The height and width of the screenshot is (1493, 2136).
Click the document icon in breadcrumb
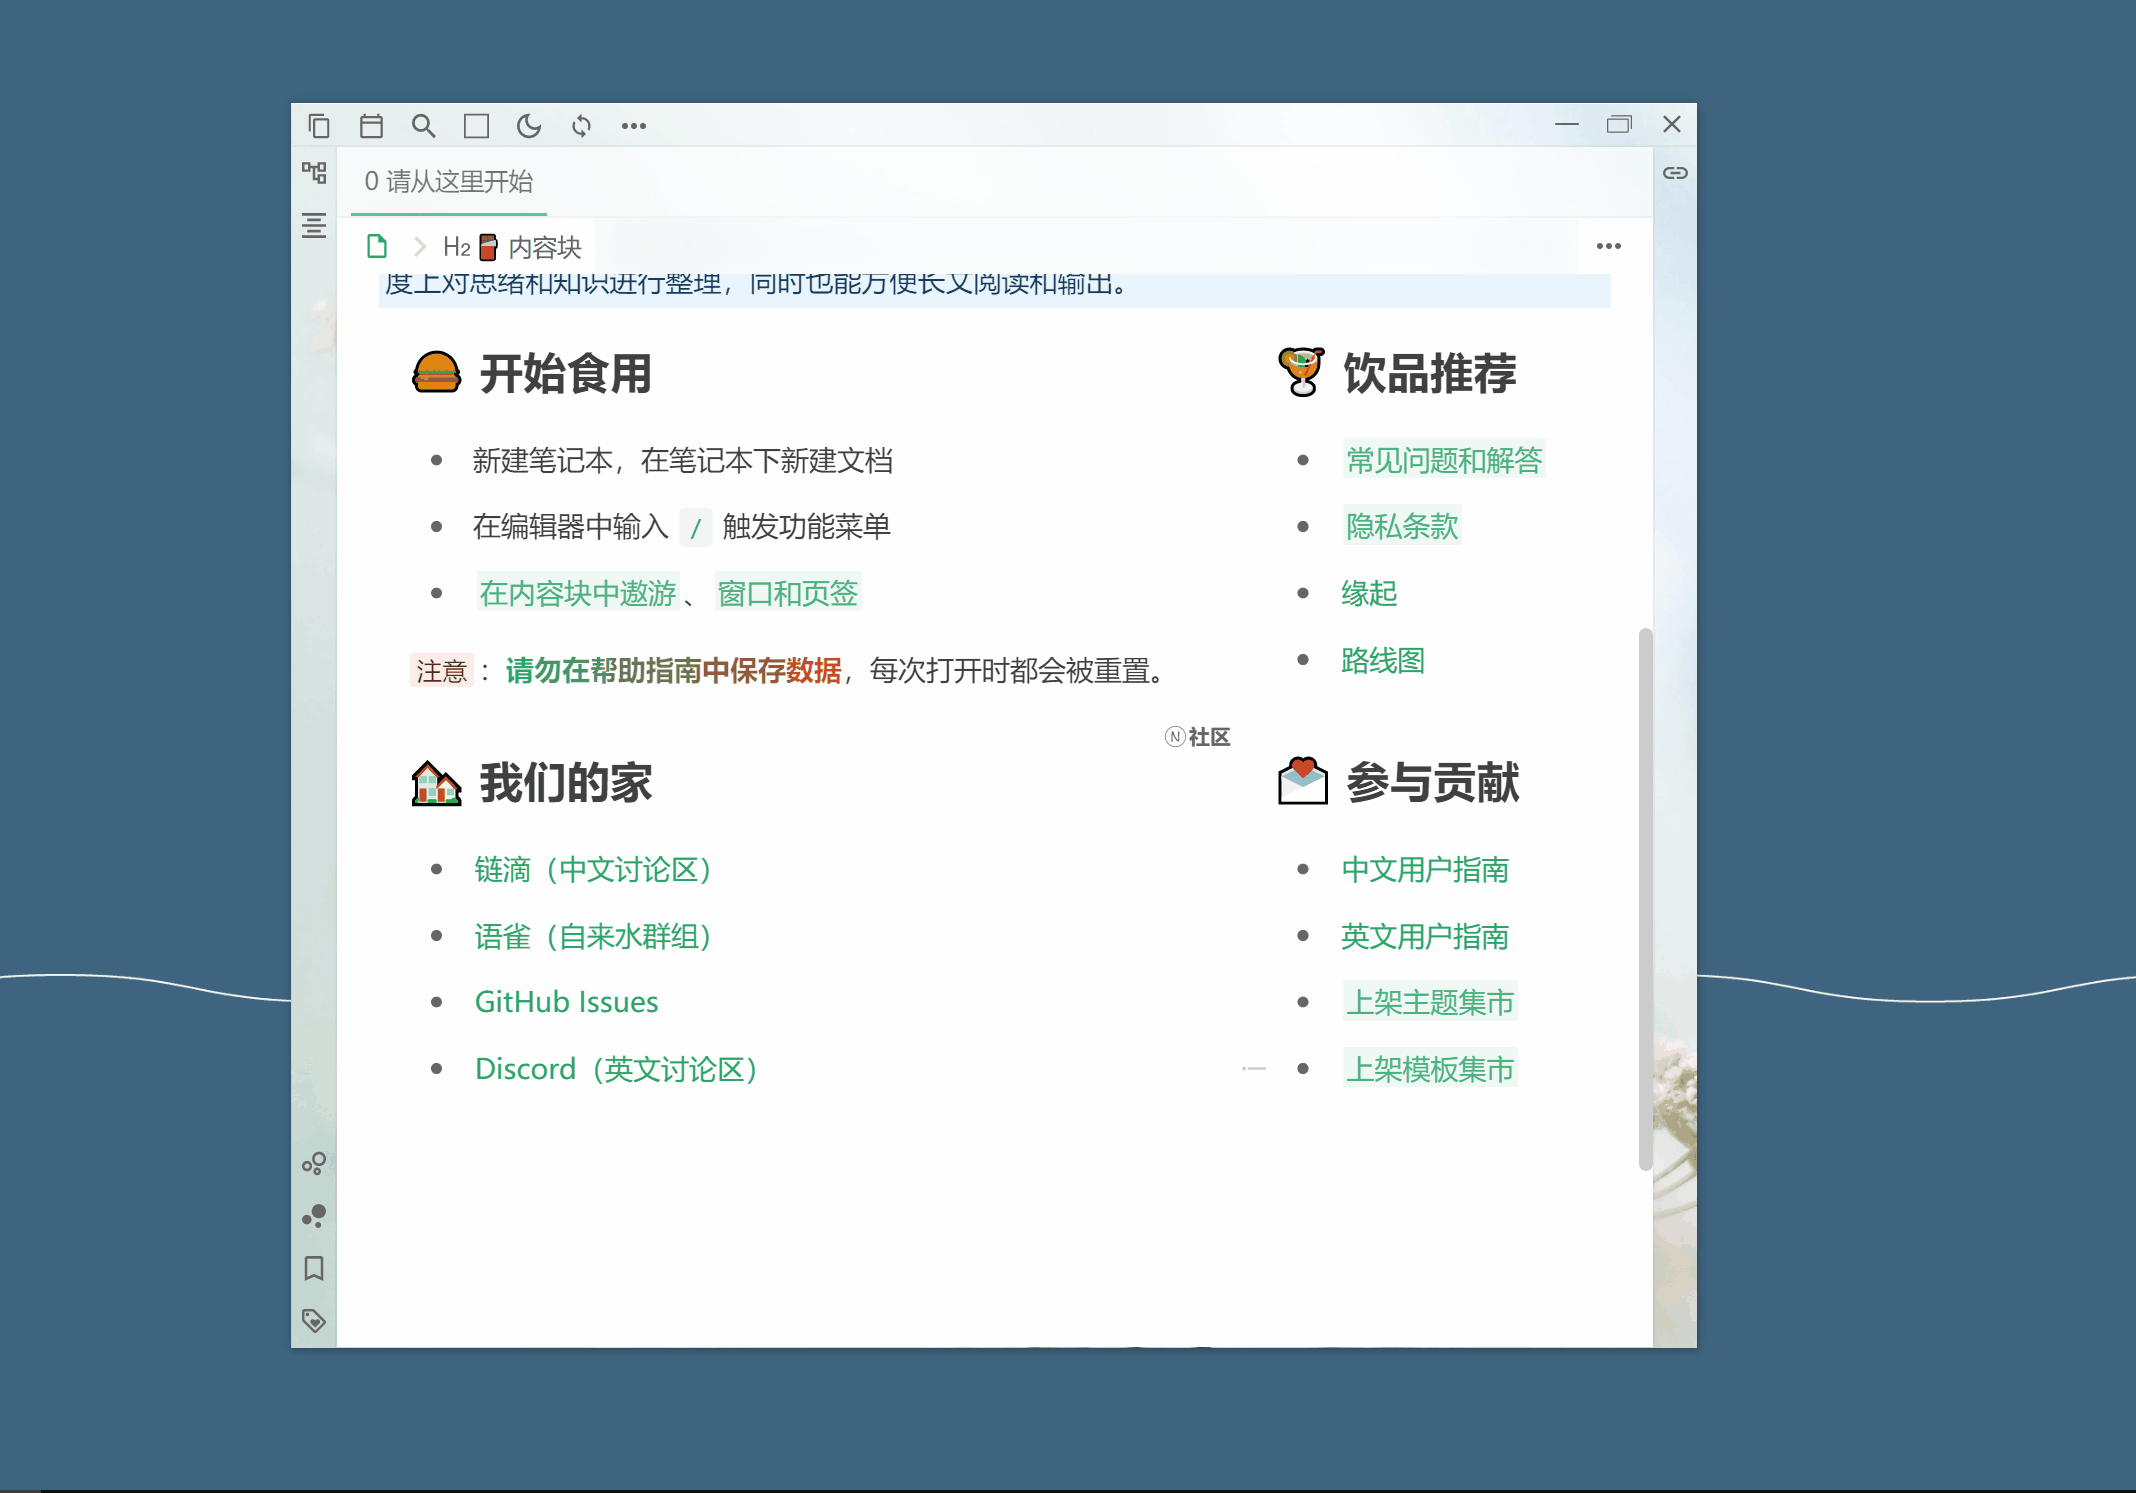(x=377, y=246)
